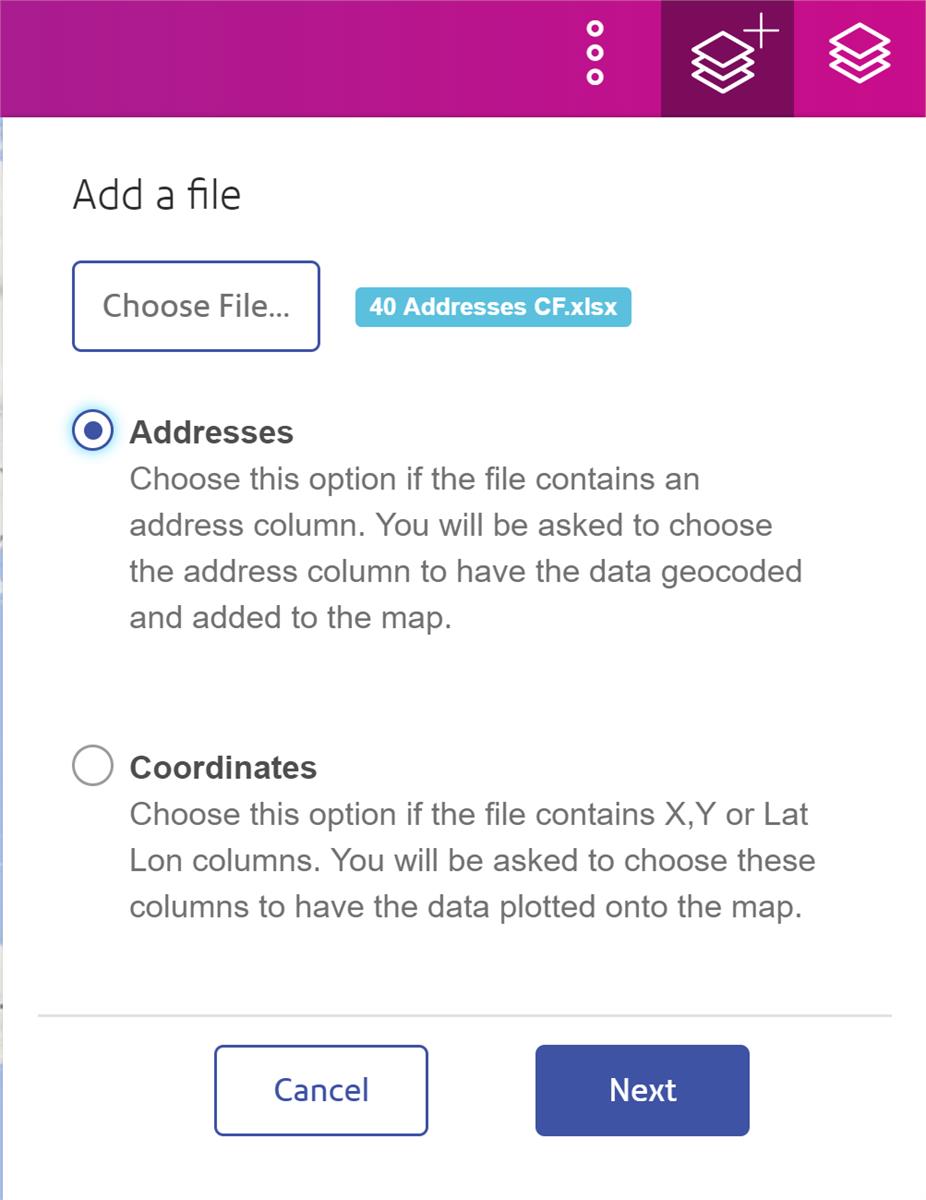The width and height of the screenshot is (926, 1200).
Task: Click the bold Addresses option label
Action: pyautogui.click(x=212, y=432)
